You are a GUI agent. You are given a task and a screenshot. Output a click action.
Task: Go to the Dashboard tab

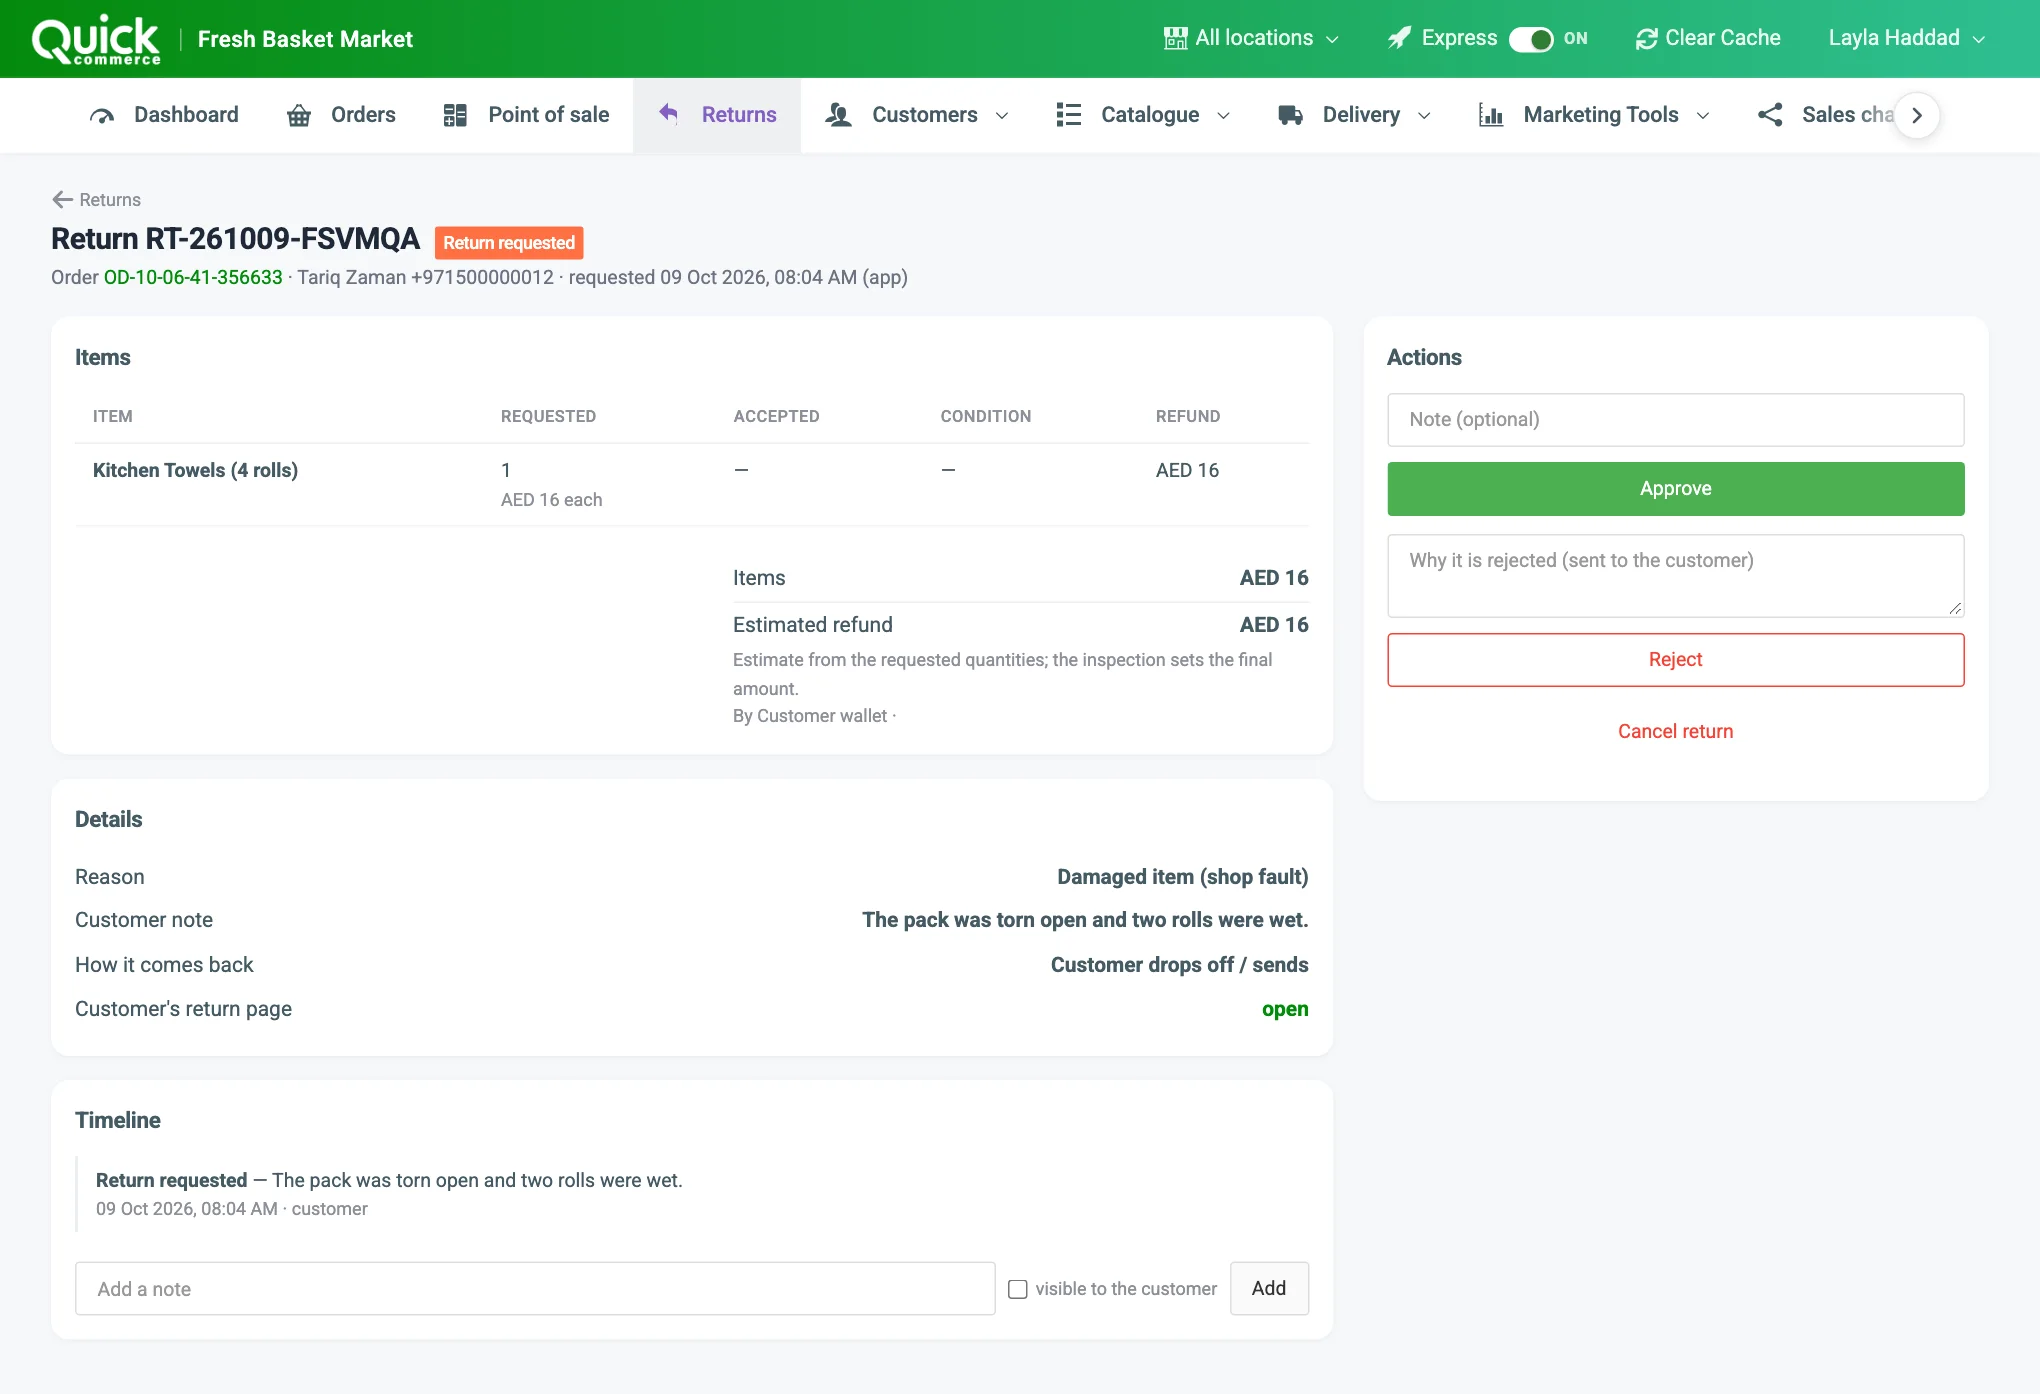[x=164, y=115]
